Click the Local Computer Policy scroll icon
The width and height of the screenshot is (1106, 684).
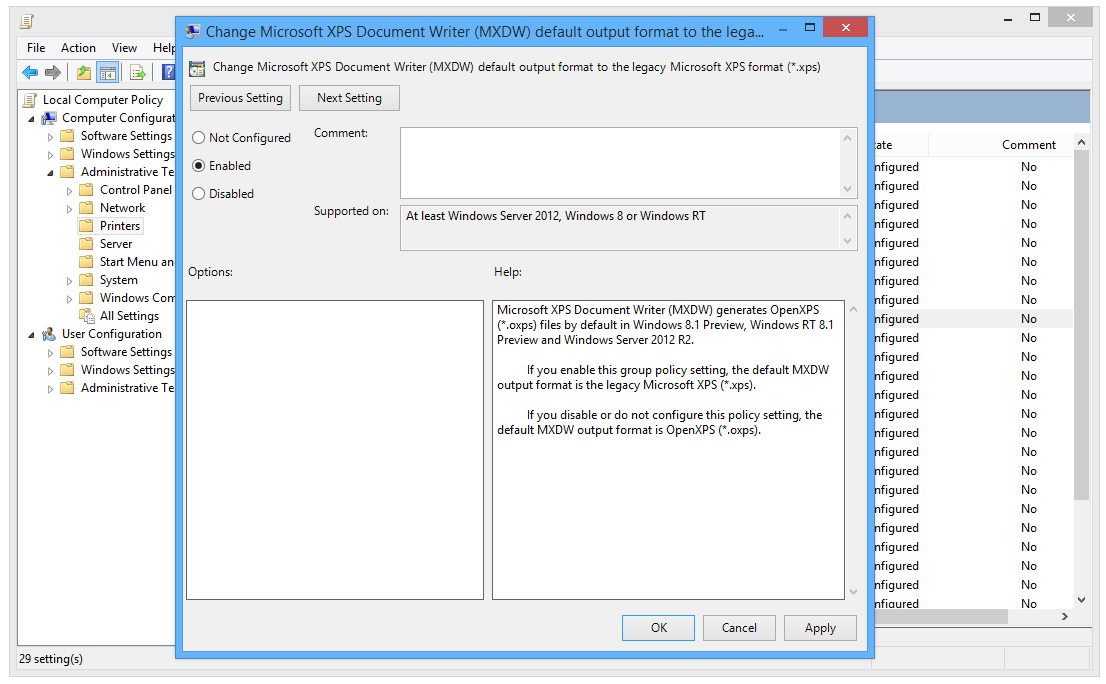[x=28, y=99]
